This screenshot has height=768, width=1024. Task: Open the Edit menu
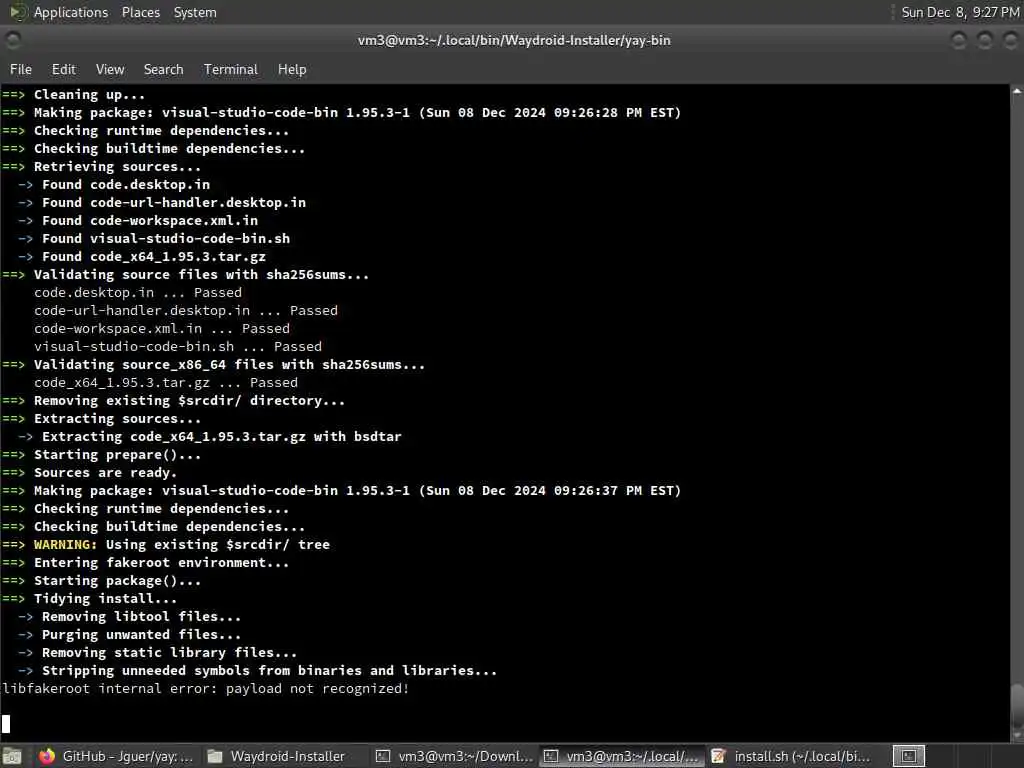tap(63, 69)
